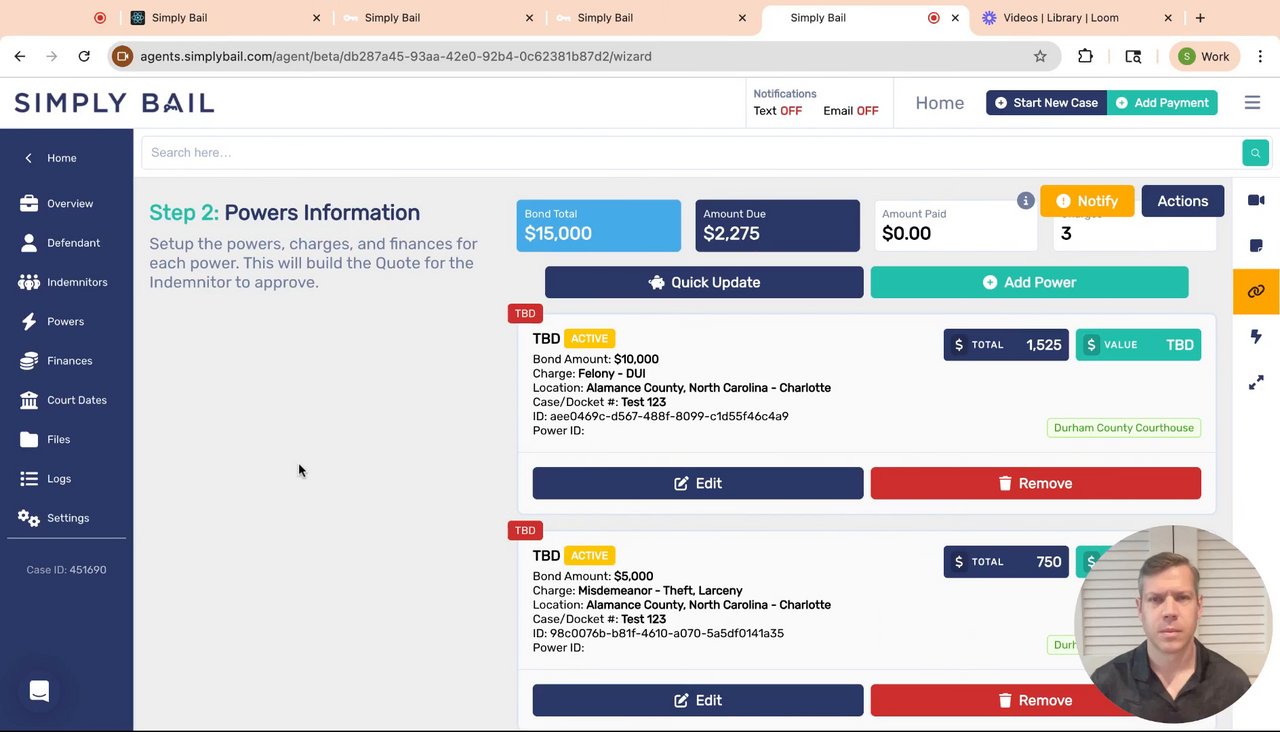Screen dimensions: 1280x732
Task: Click the Quick Update button
Action: 704,282
